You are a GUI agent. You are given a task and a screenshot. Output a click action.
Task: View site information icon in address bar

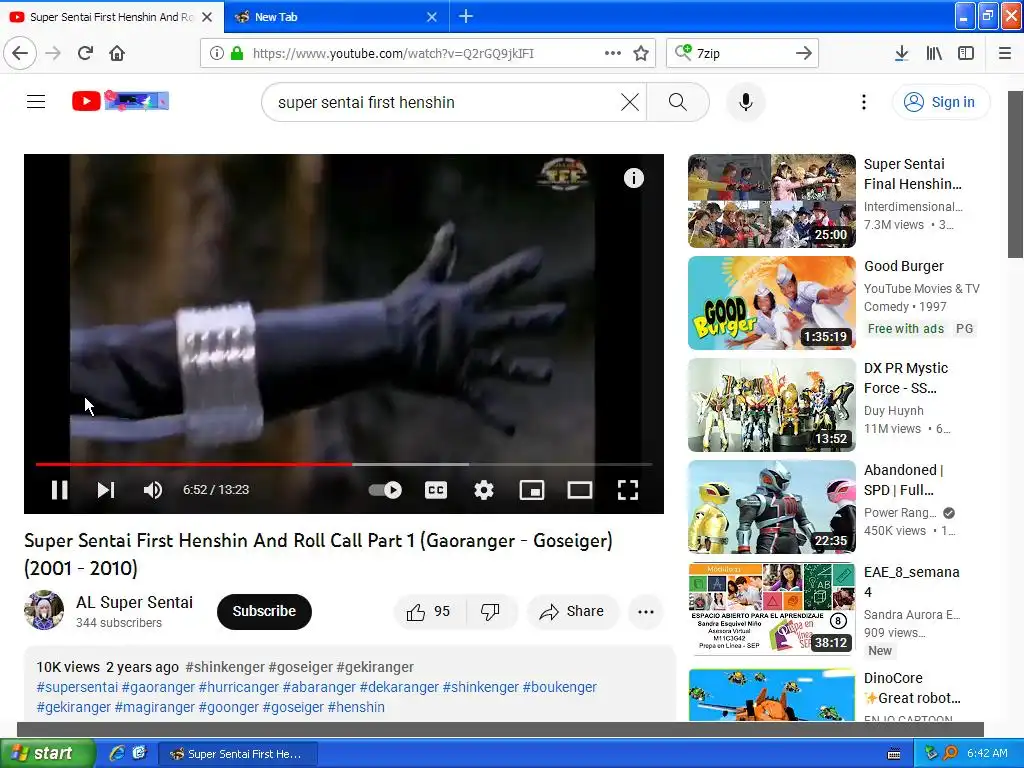(216, 53)
